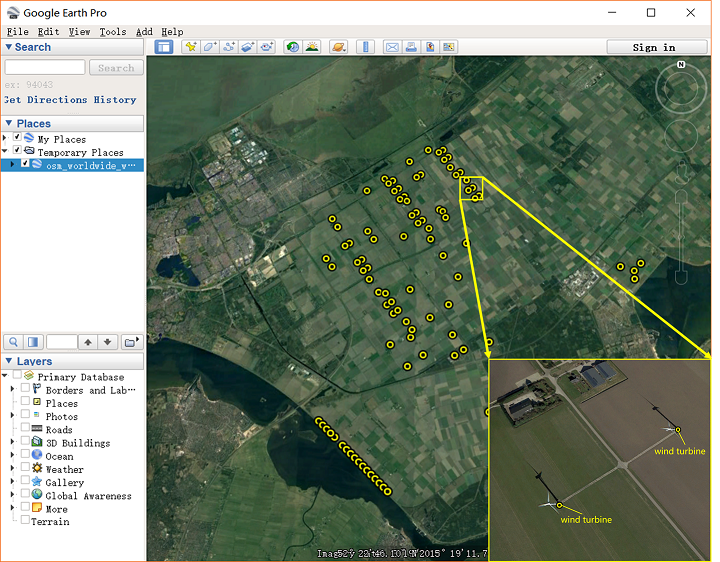Select the Ocean layer row
720x562 pixels.
[59, 456]
